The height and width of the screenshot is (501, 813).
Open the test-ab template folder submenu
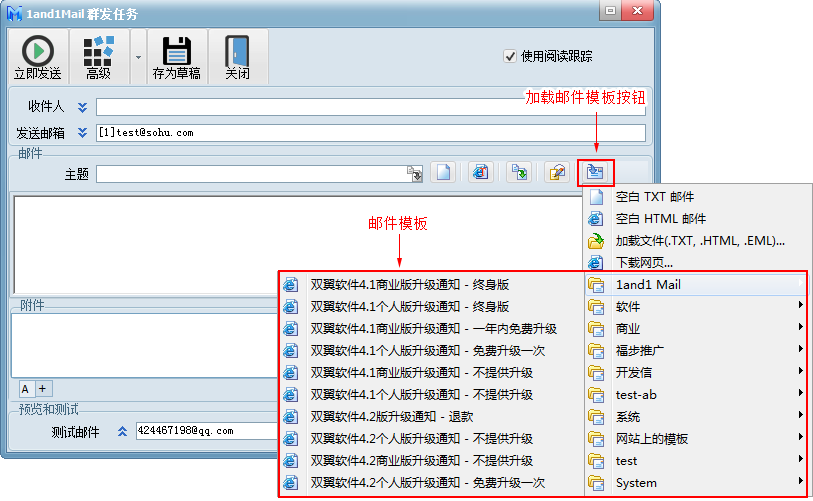(x=696, y=395)
